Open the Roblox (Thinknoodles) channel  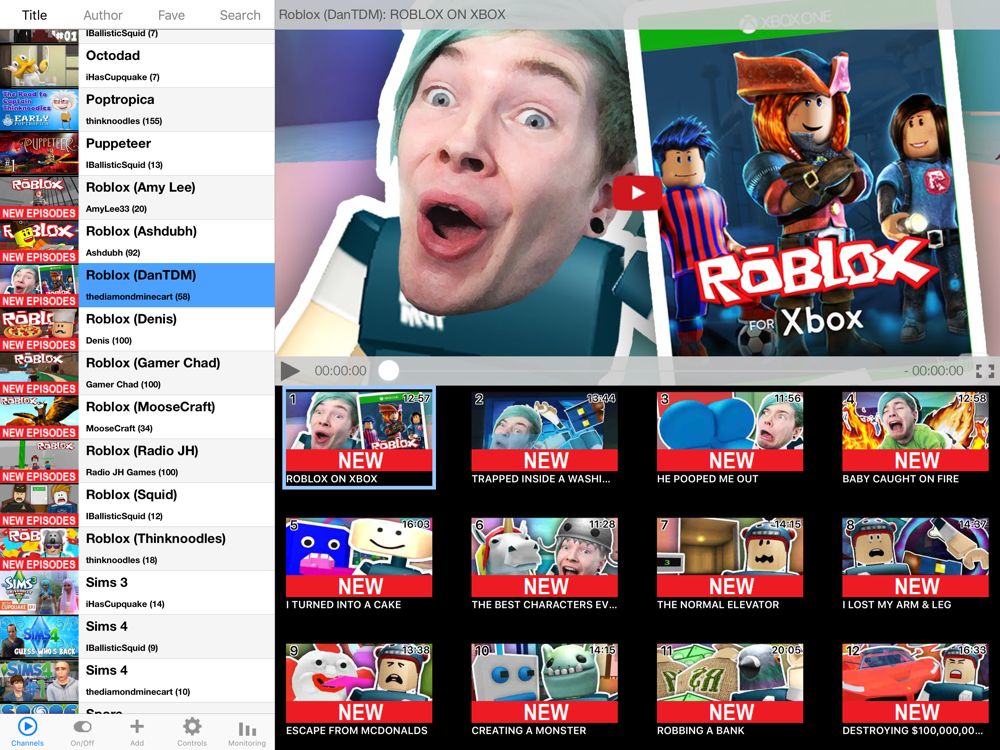pyautogui.click(x=137, y=549)
